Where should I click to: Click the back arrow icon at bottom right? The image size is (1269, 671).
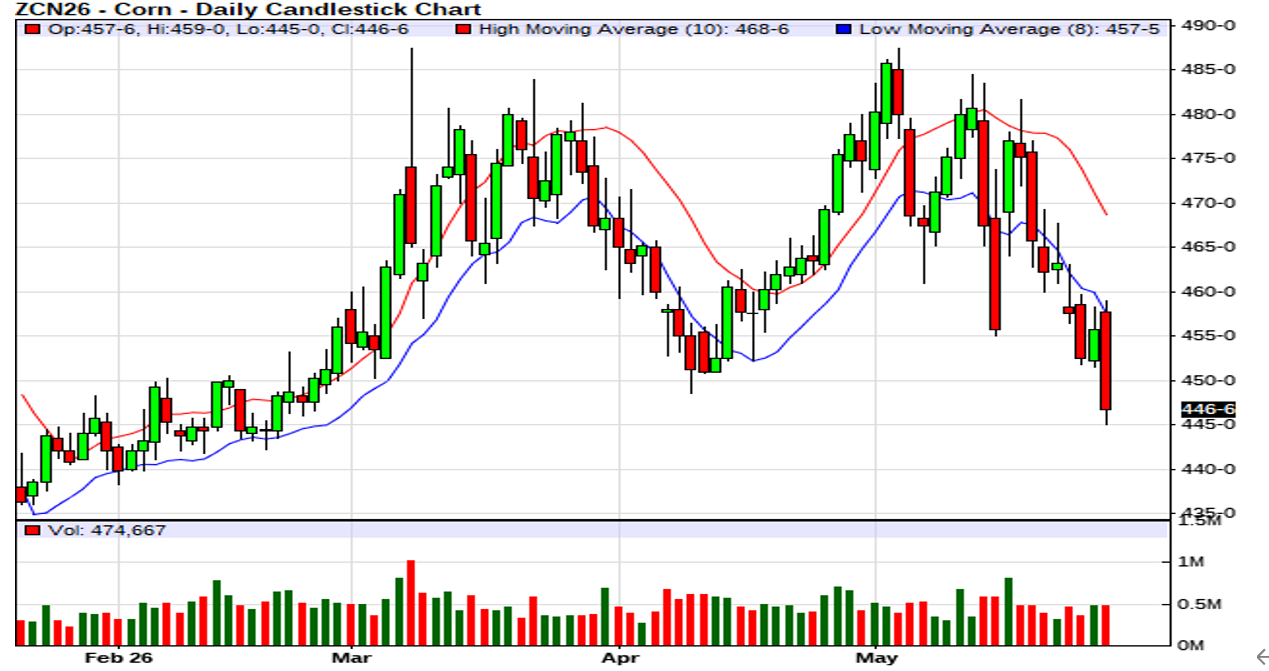click(1261, 656)
